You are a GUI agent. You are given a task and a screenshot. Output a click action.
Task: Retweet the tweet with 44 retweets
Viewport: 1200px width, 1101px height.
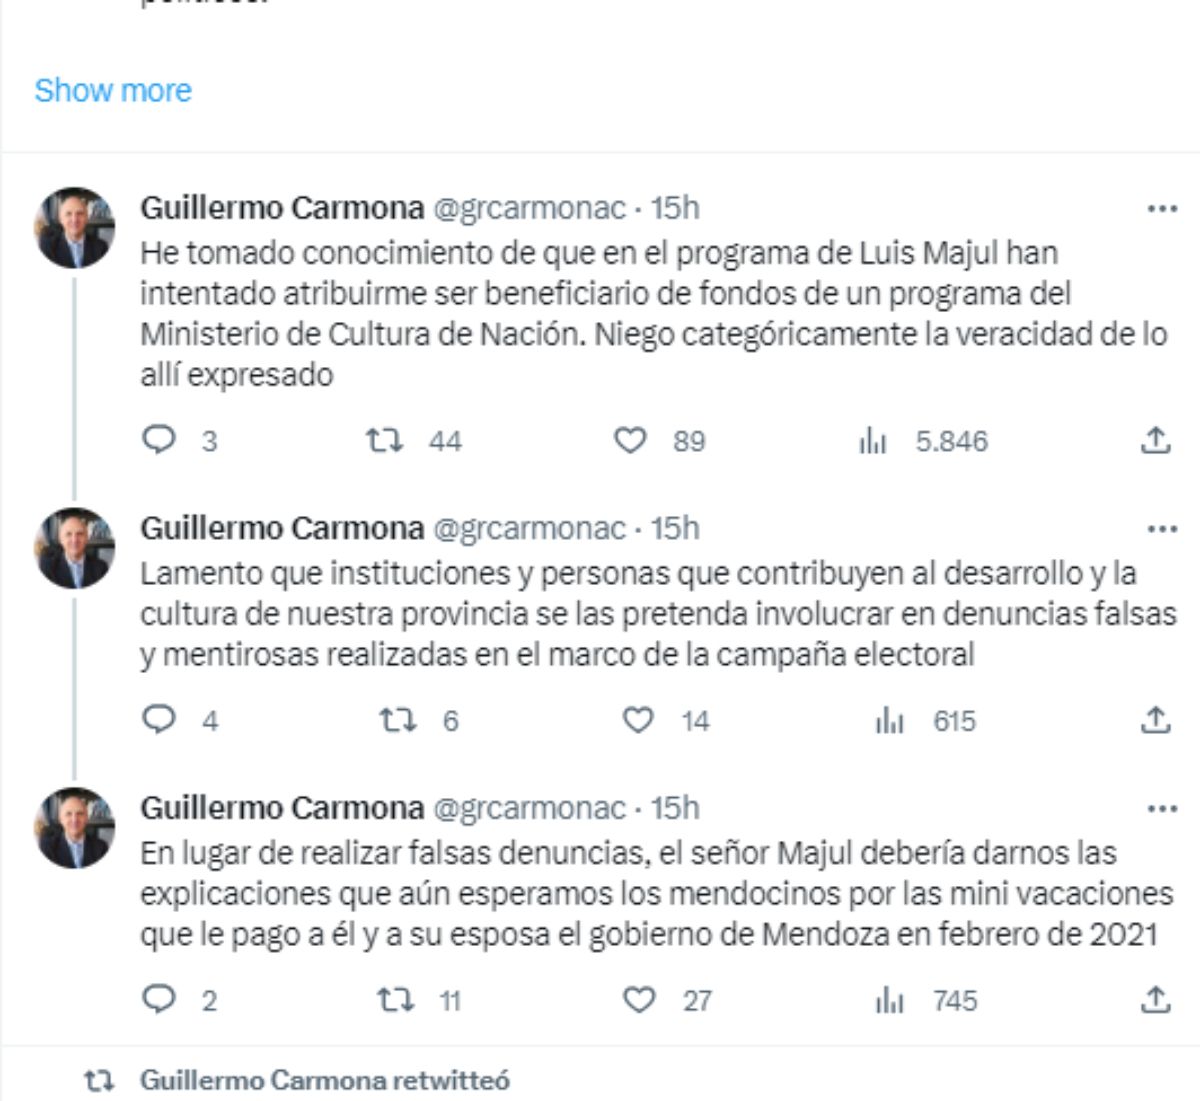click(x=384, y=440)
